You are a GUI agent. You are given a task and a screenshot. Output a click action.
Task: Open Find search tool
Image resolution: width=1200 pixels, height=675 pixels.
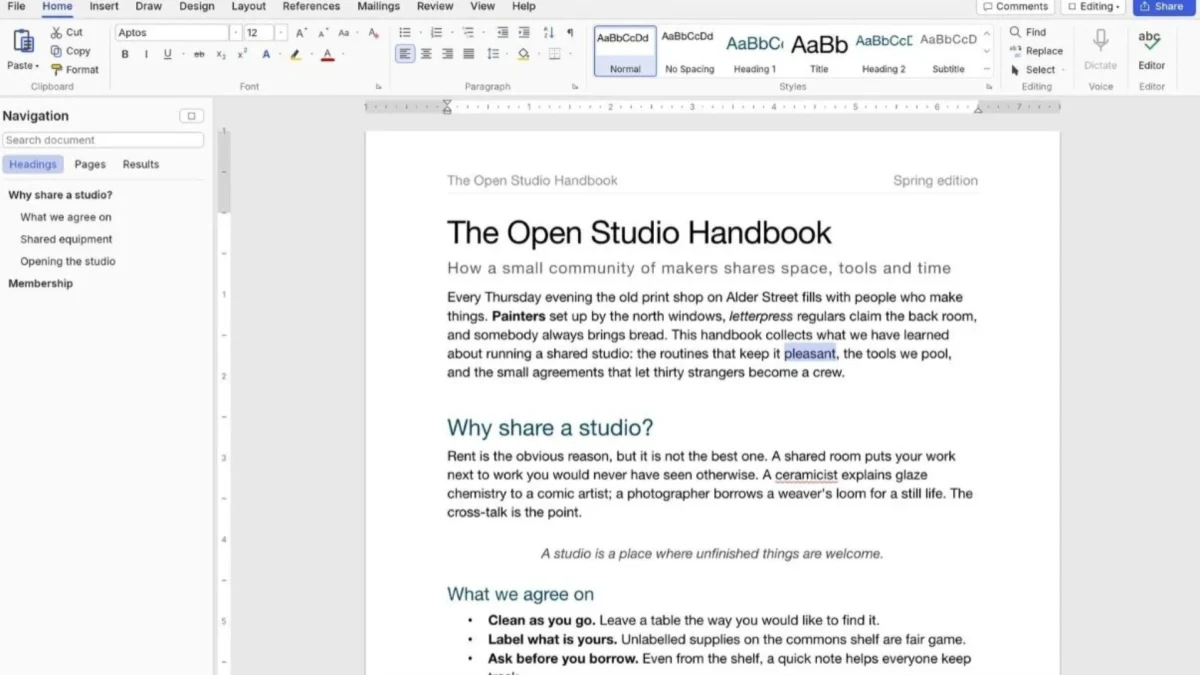coord(1027,32)
